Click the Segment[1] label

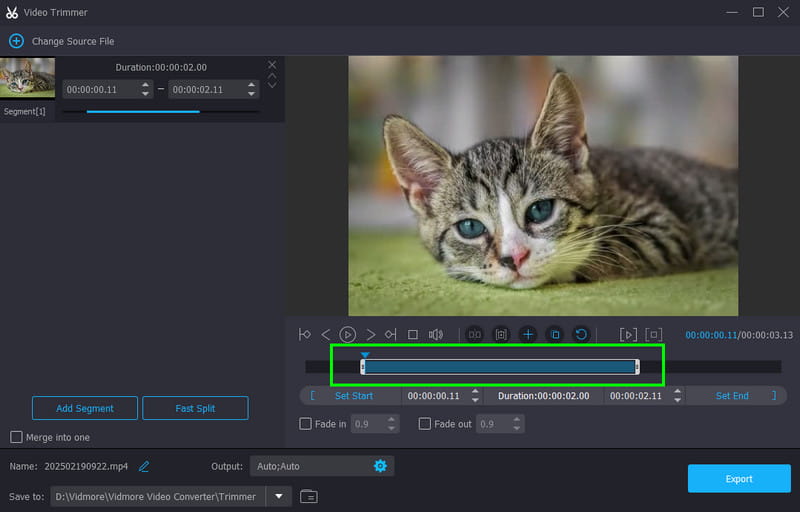pos(24,111)
